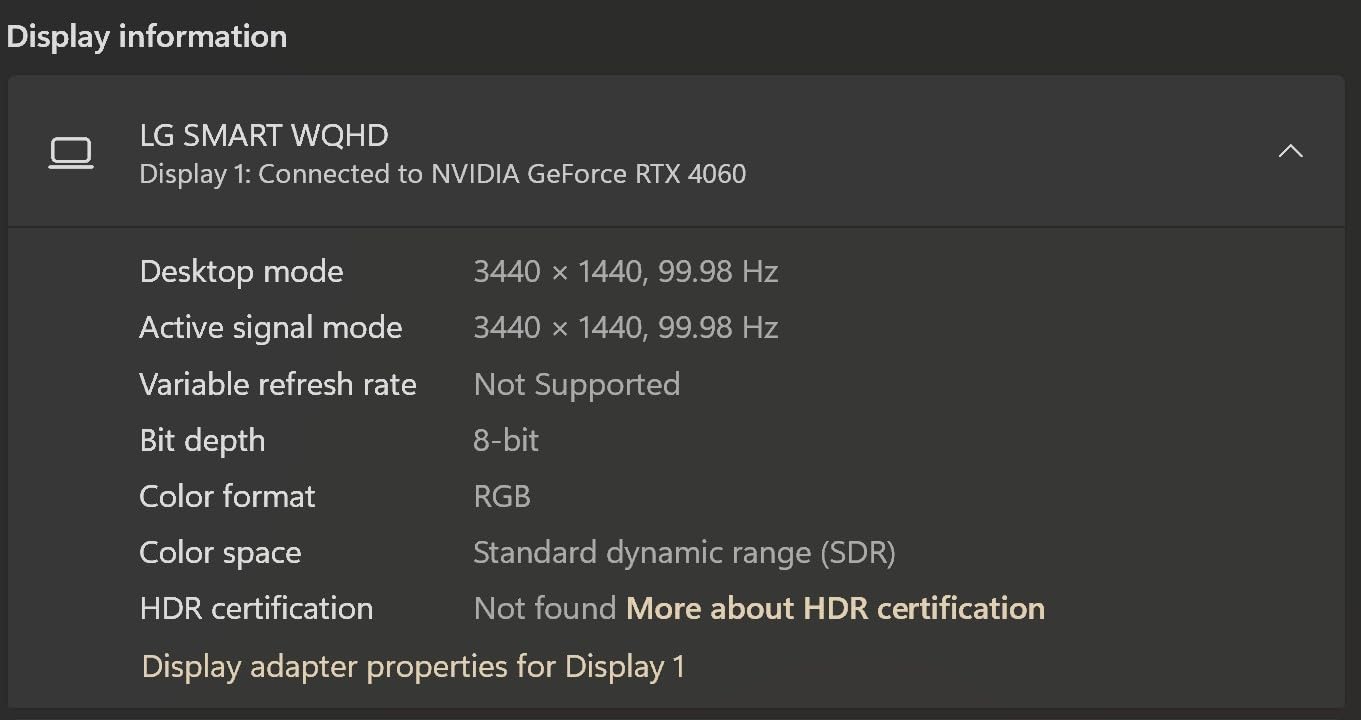The image size is (1361, 720).
Task: Select the Desktop mode label
Action: 241,272
